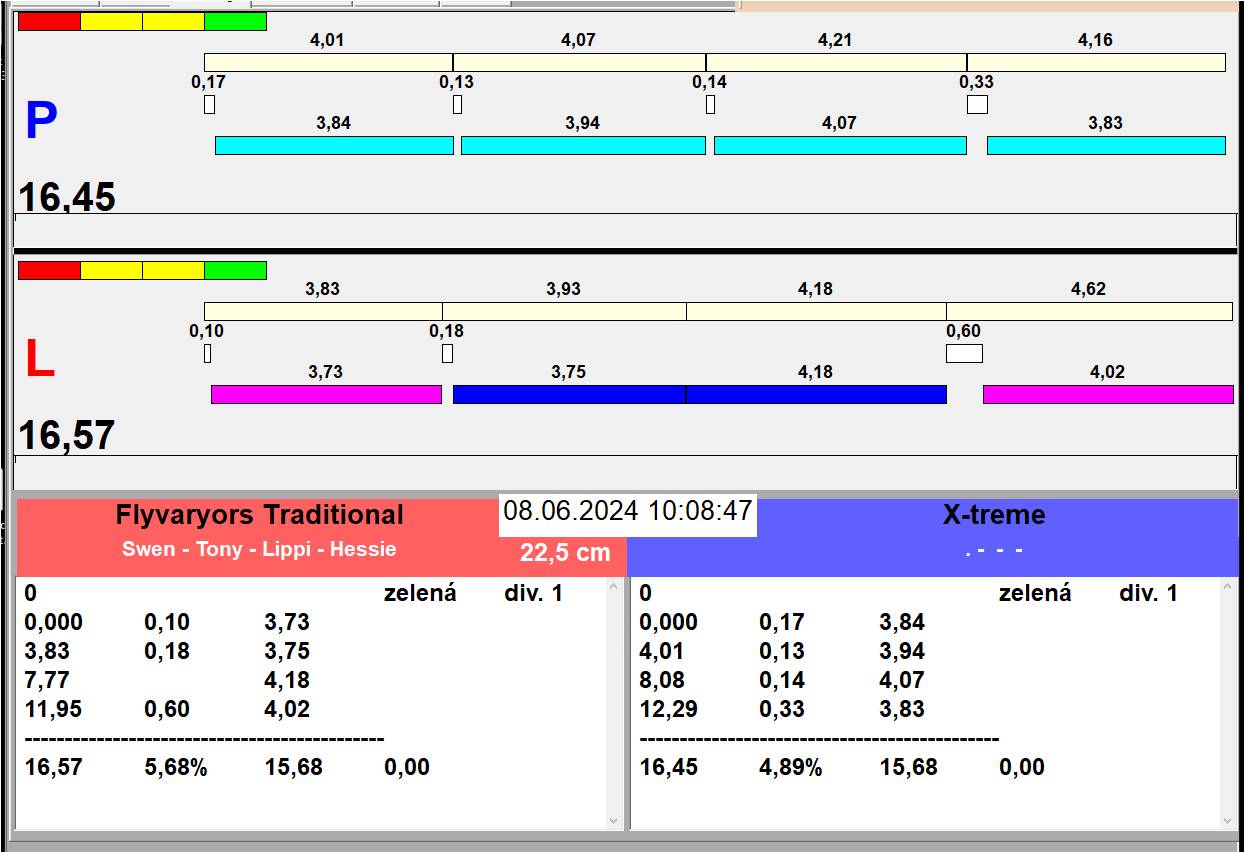Viewport: 1244px width, 852px height.
Task: Click the red start light in lane P
Action: coord(49,22)
